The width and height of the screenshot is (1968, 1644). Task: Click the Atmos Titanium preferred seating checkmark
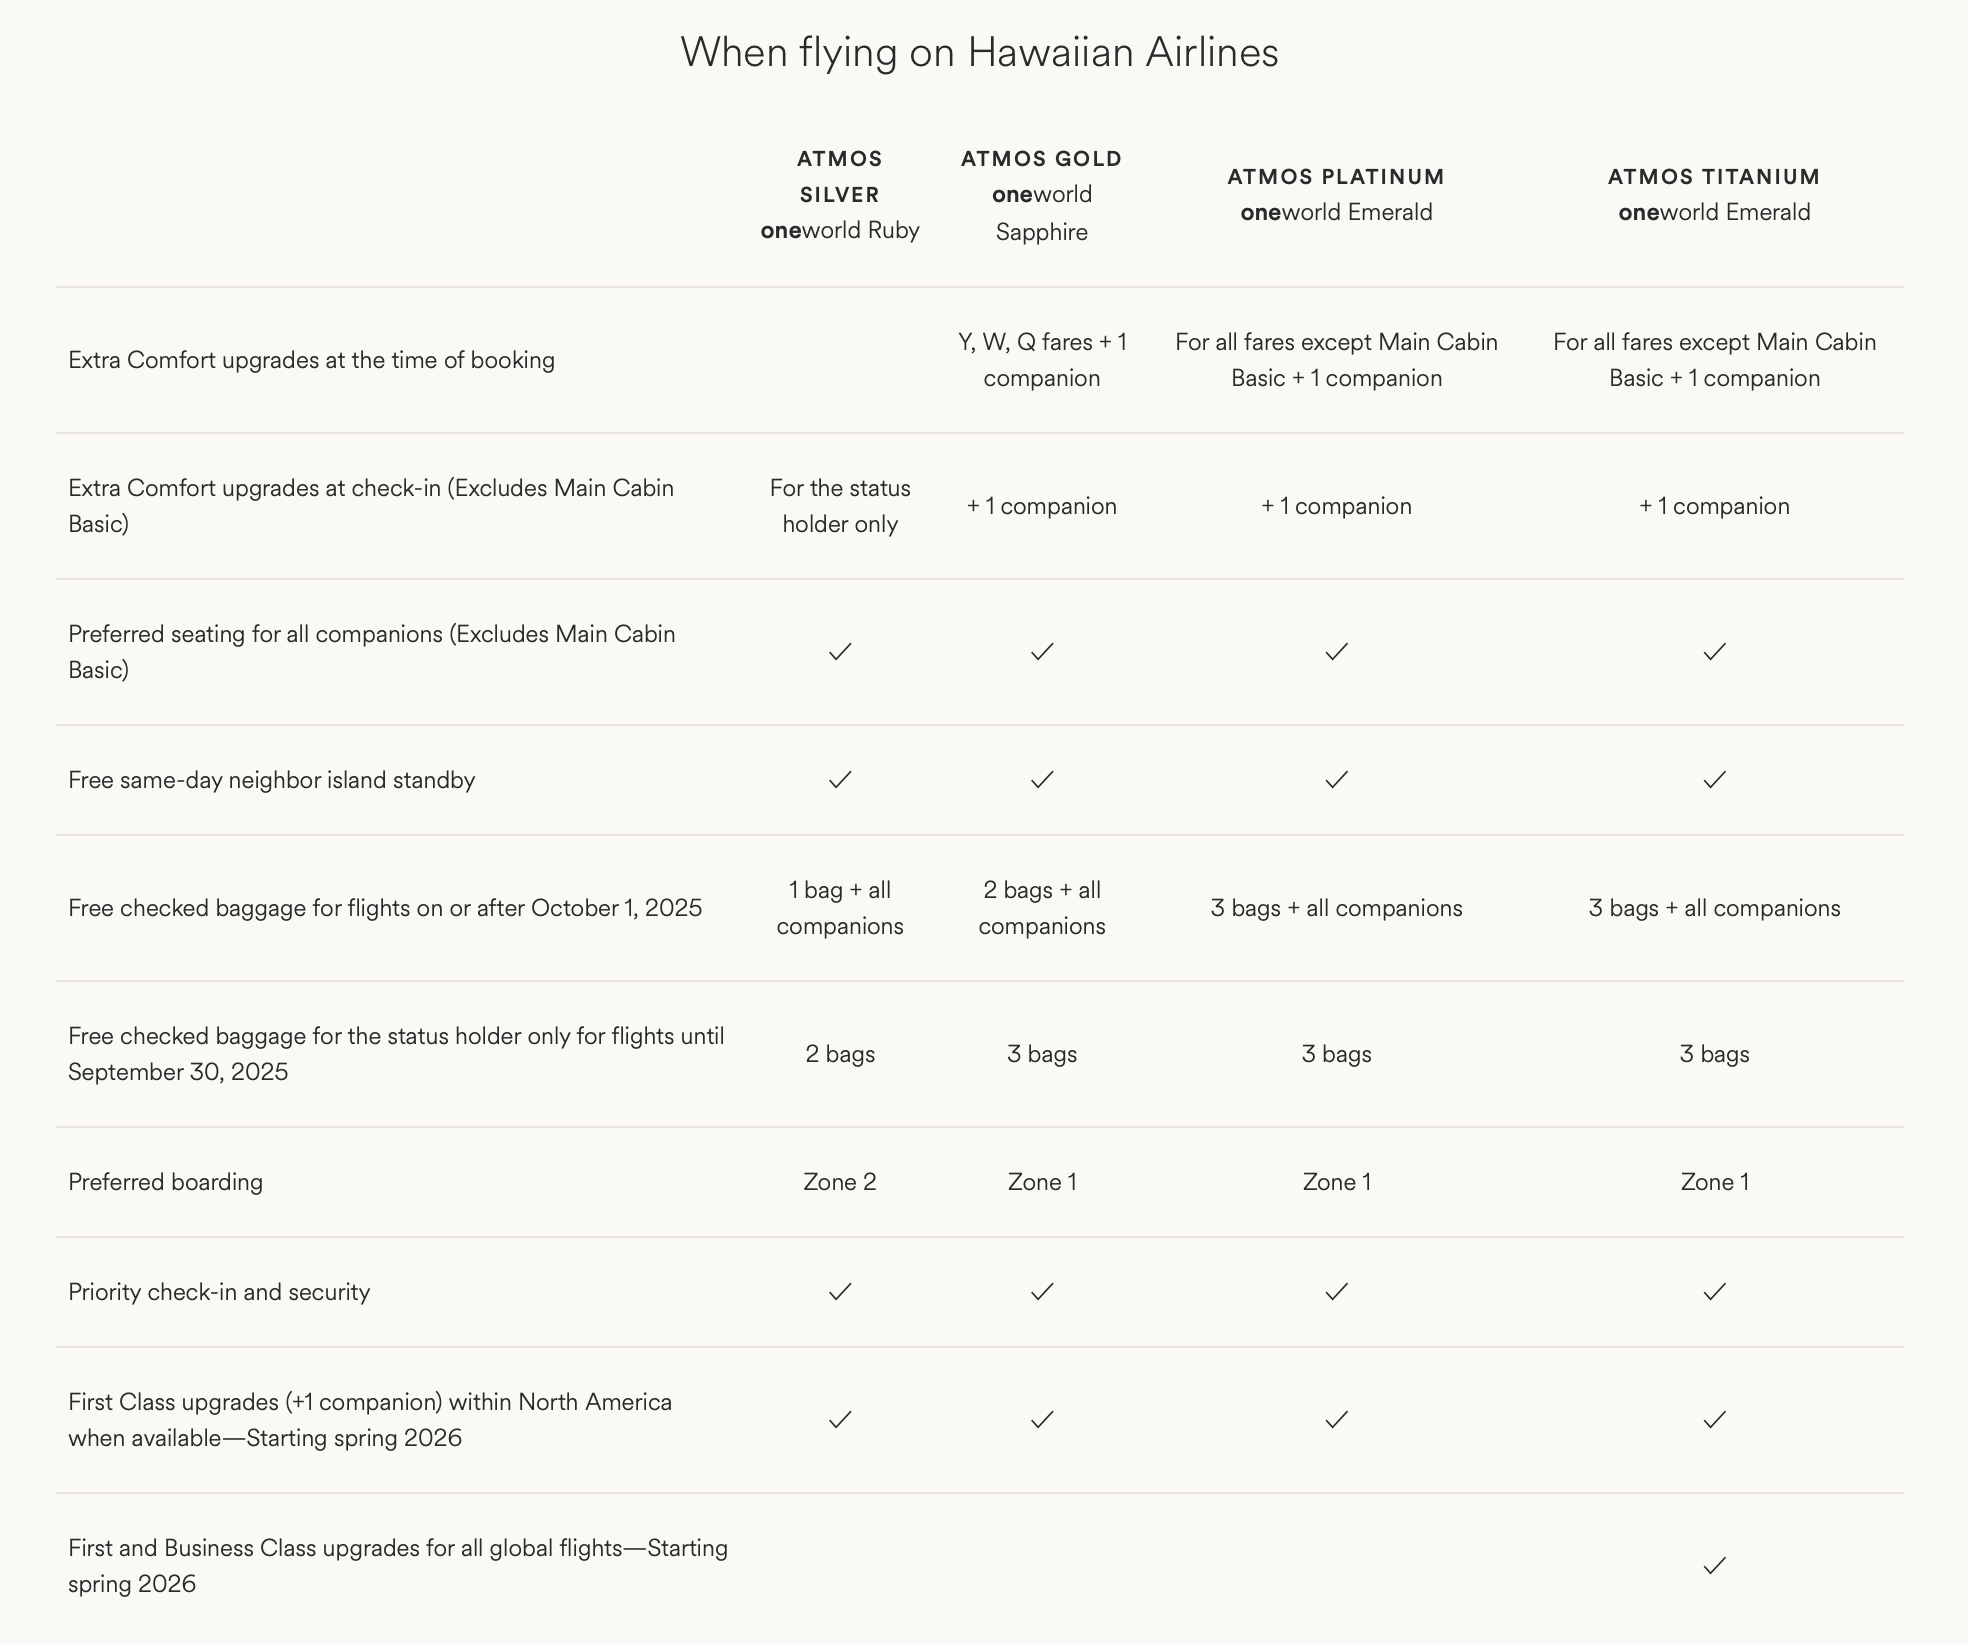tap(1714, 652)
